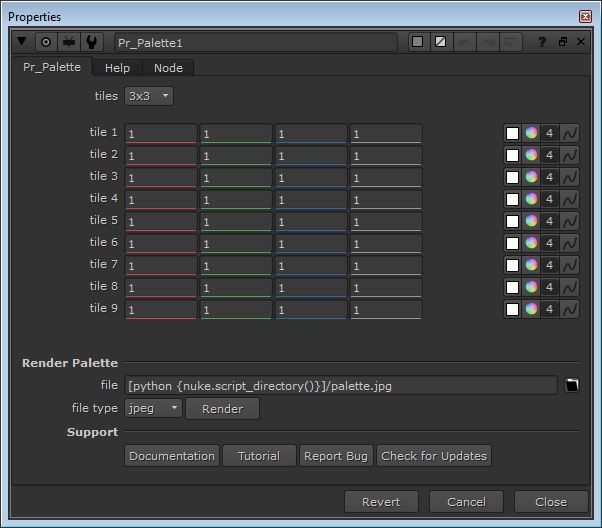
Task: Open animation curve menu for tile 3
Action: (x=570, y=177)
